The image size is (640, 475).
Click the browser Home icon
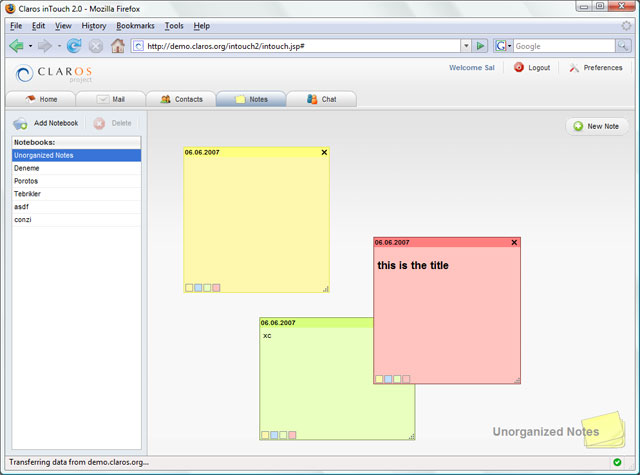pyautogui.click(x=118, y=46)
